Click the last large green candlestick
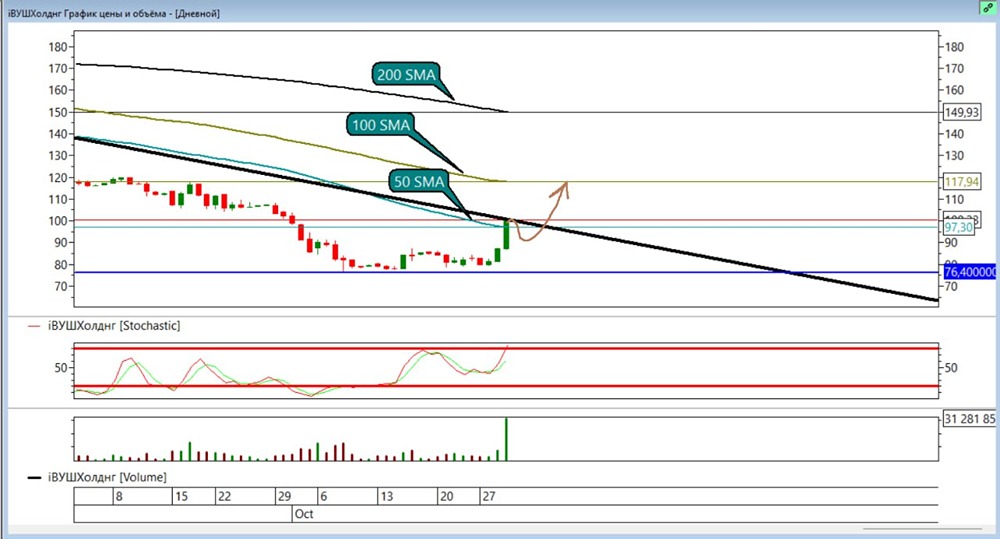Viewport: 1000px width, 539px height. pos(506,234)
